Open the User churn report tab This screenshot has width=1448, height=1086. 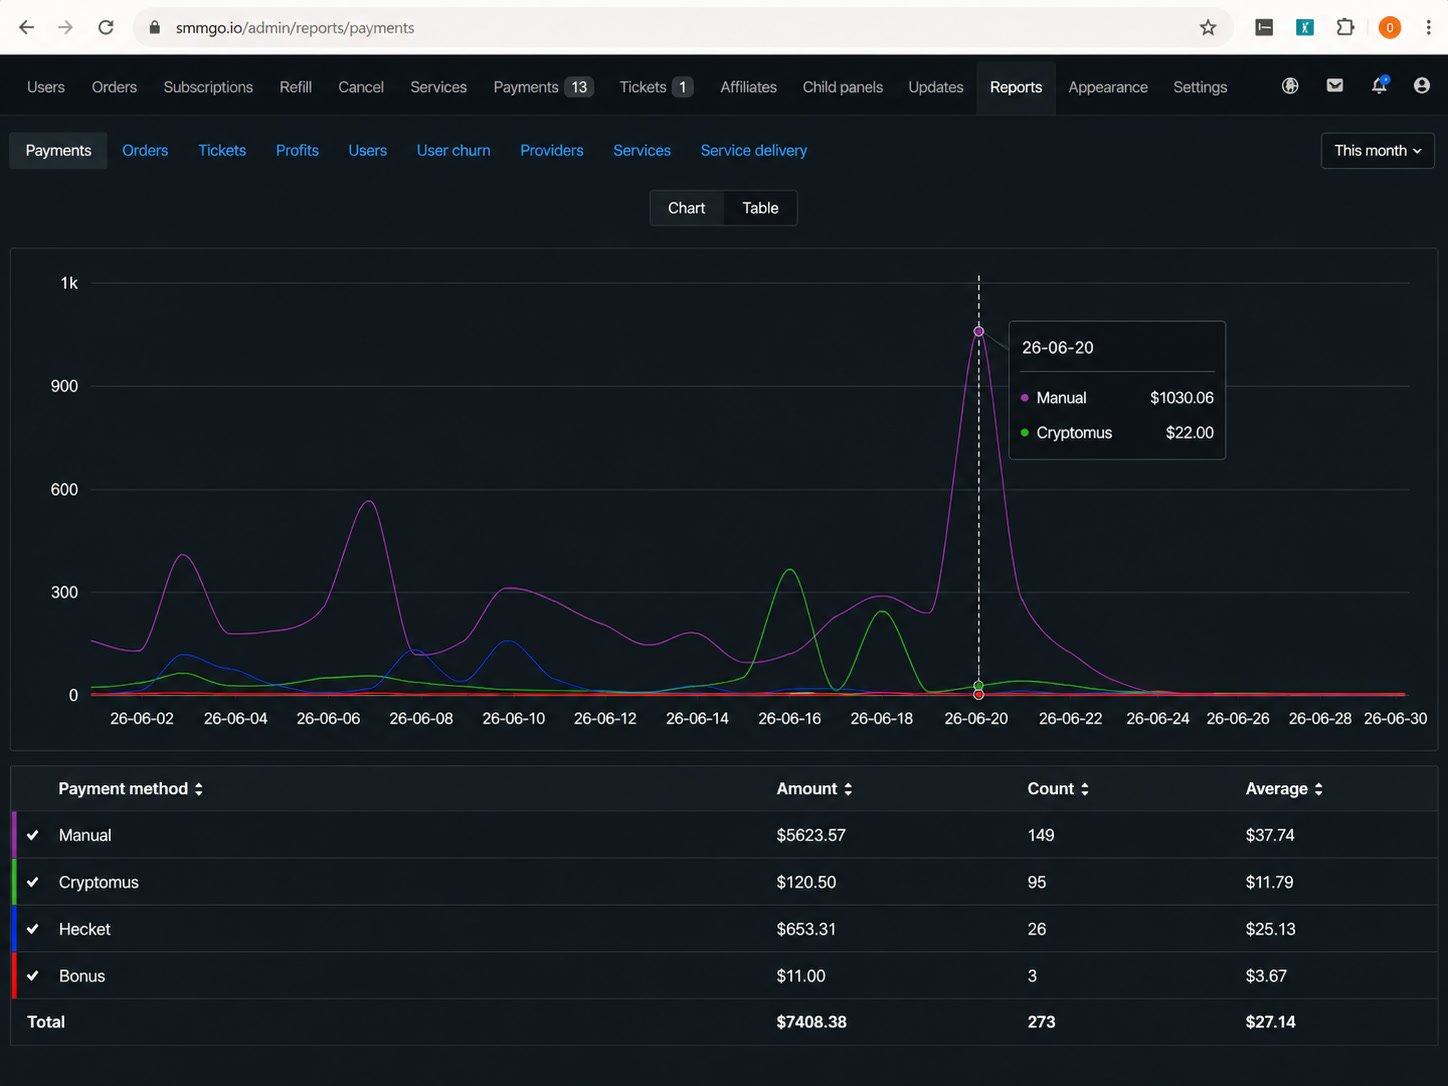click(x=453, y=150)
